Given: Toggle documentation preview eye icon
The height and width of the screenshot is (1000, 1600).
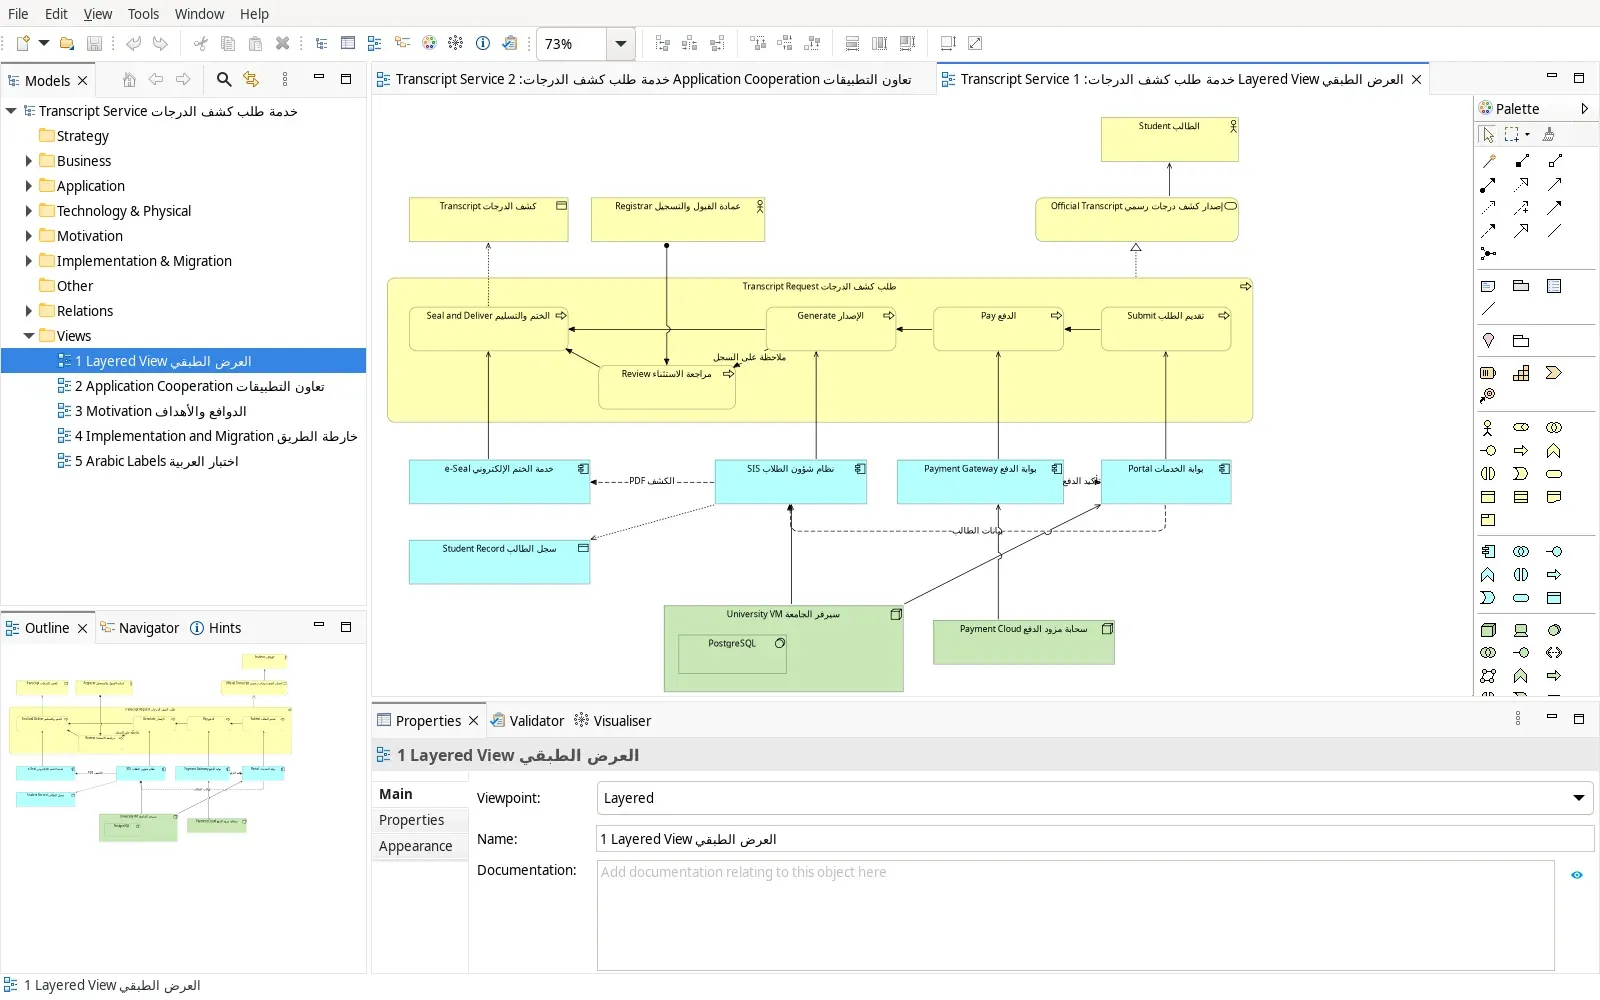Looking at the screenshot, I should pos(1577,875).
